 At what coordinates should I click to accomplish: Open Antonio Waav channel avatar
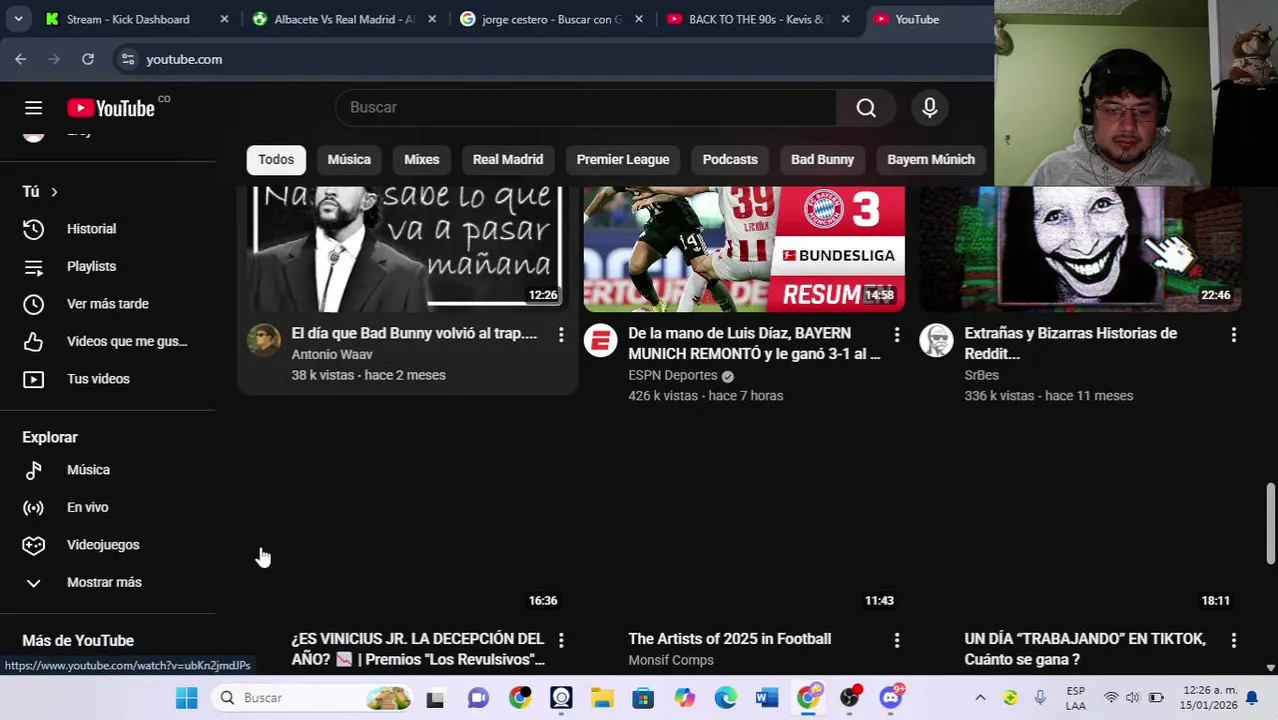264,340
